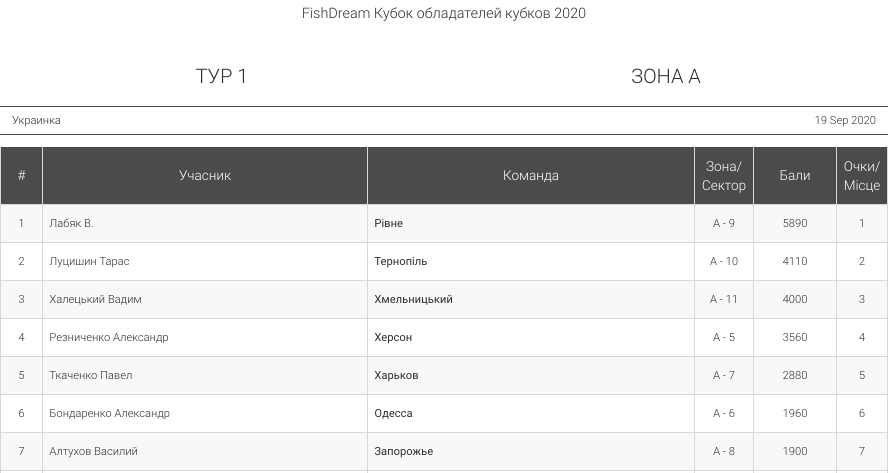The width and height of the screenshot is (889, 473).
Task: Click the Бали column header
Action: pyautogui.click(x=795, y=176)
